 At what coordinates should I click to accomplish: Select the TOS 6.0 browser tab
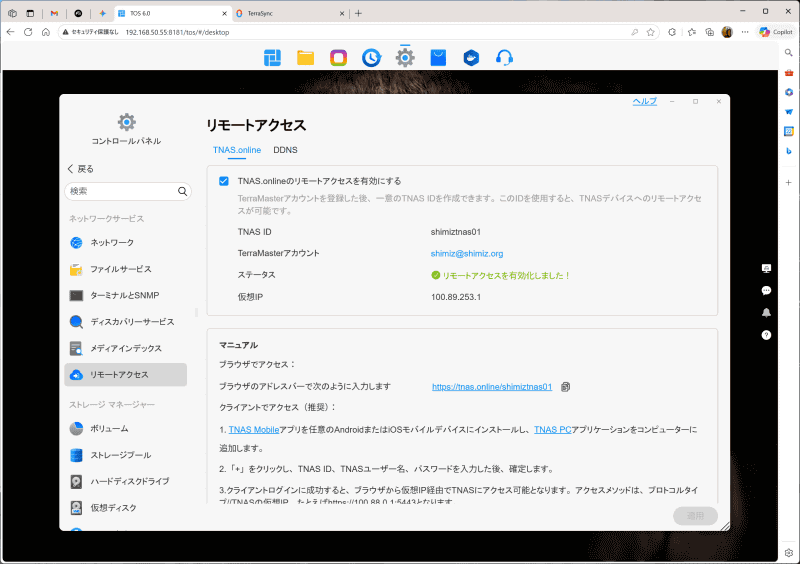click(171, 14)
